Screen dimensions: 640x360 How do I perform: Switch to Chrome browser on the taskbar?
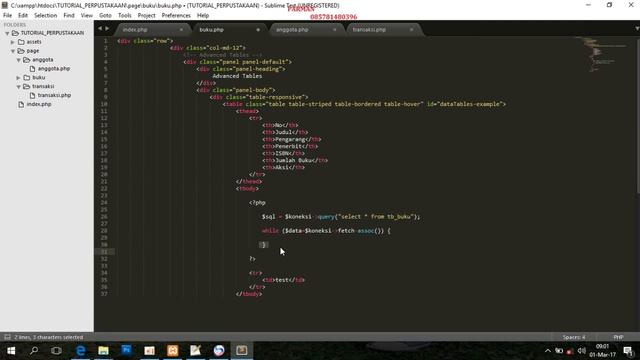(219, 351)
